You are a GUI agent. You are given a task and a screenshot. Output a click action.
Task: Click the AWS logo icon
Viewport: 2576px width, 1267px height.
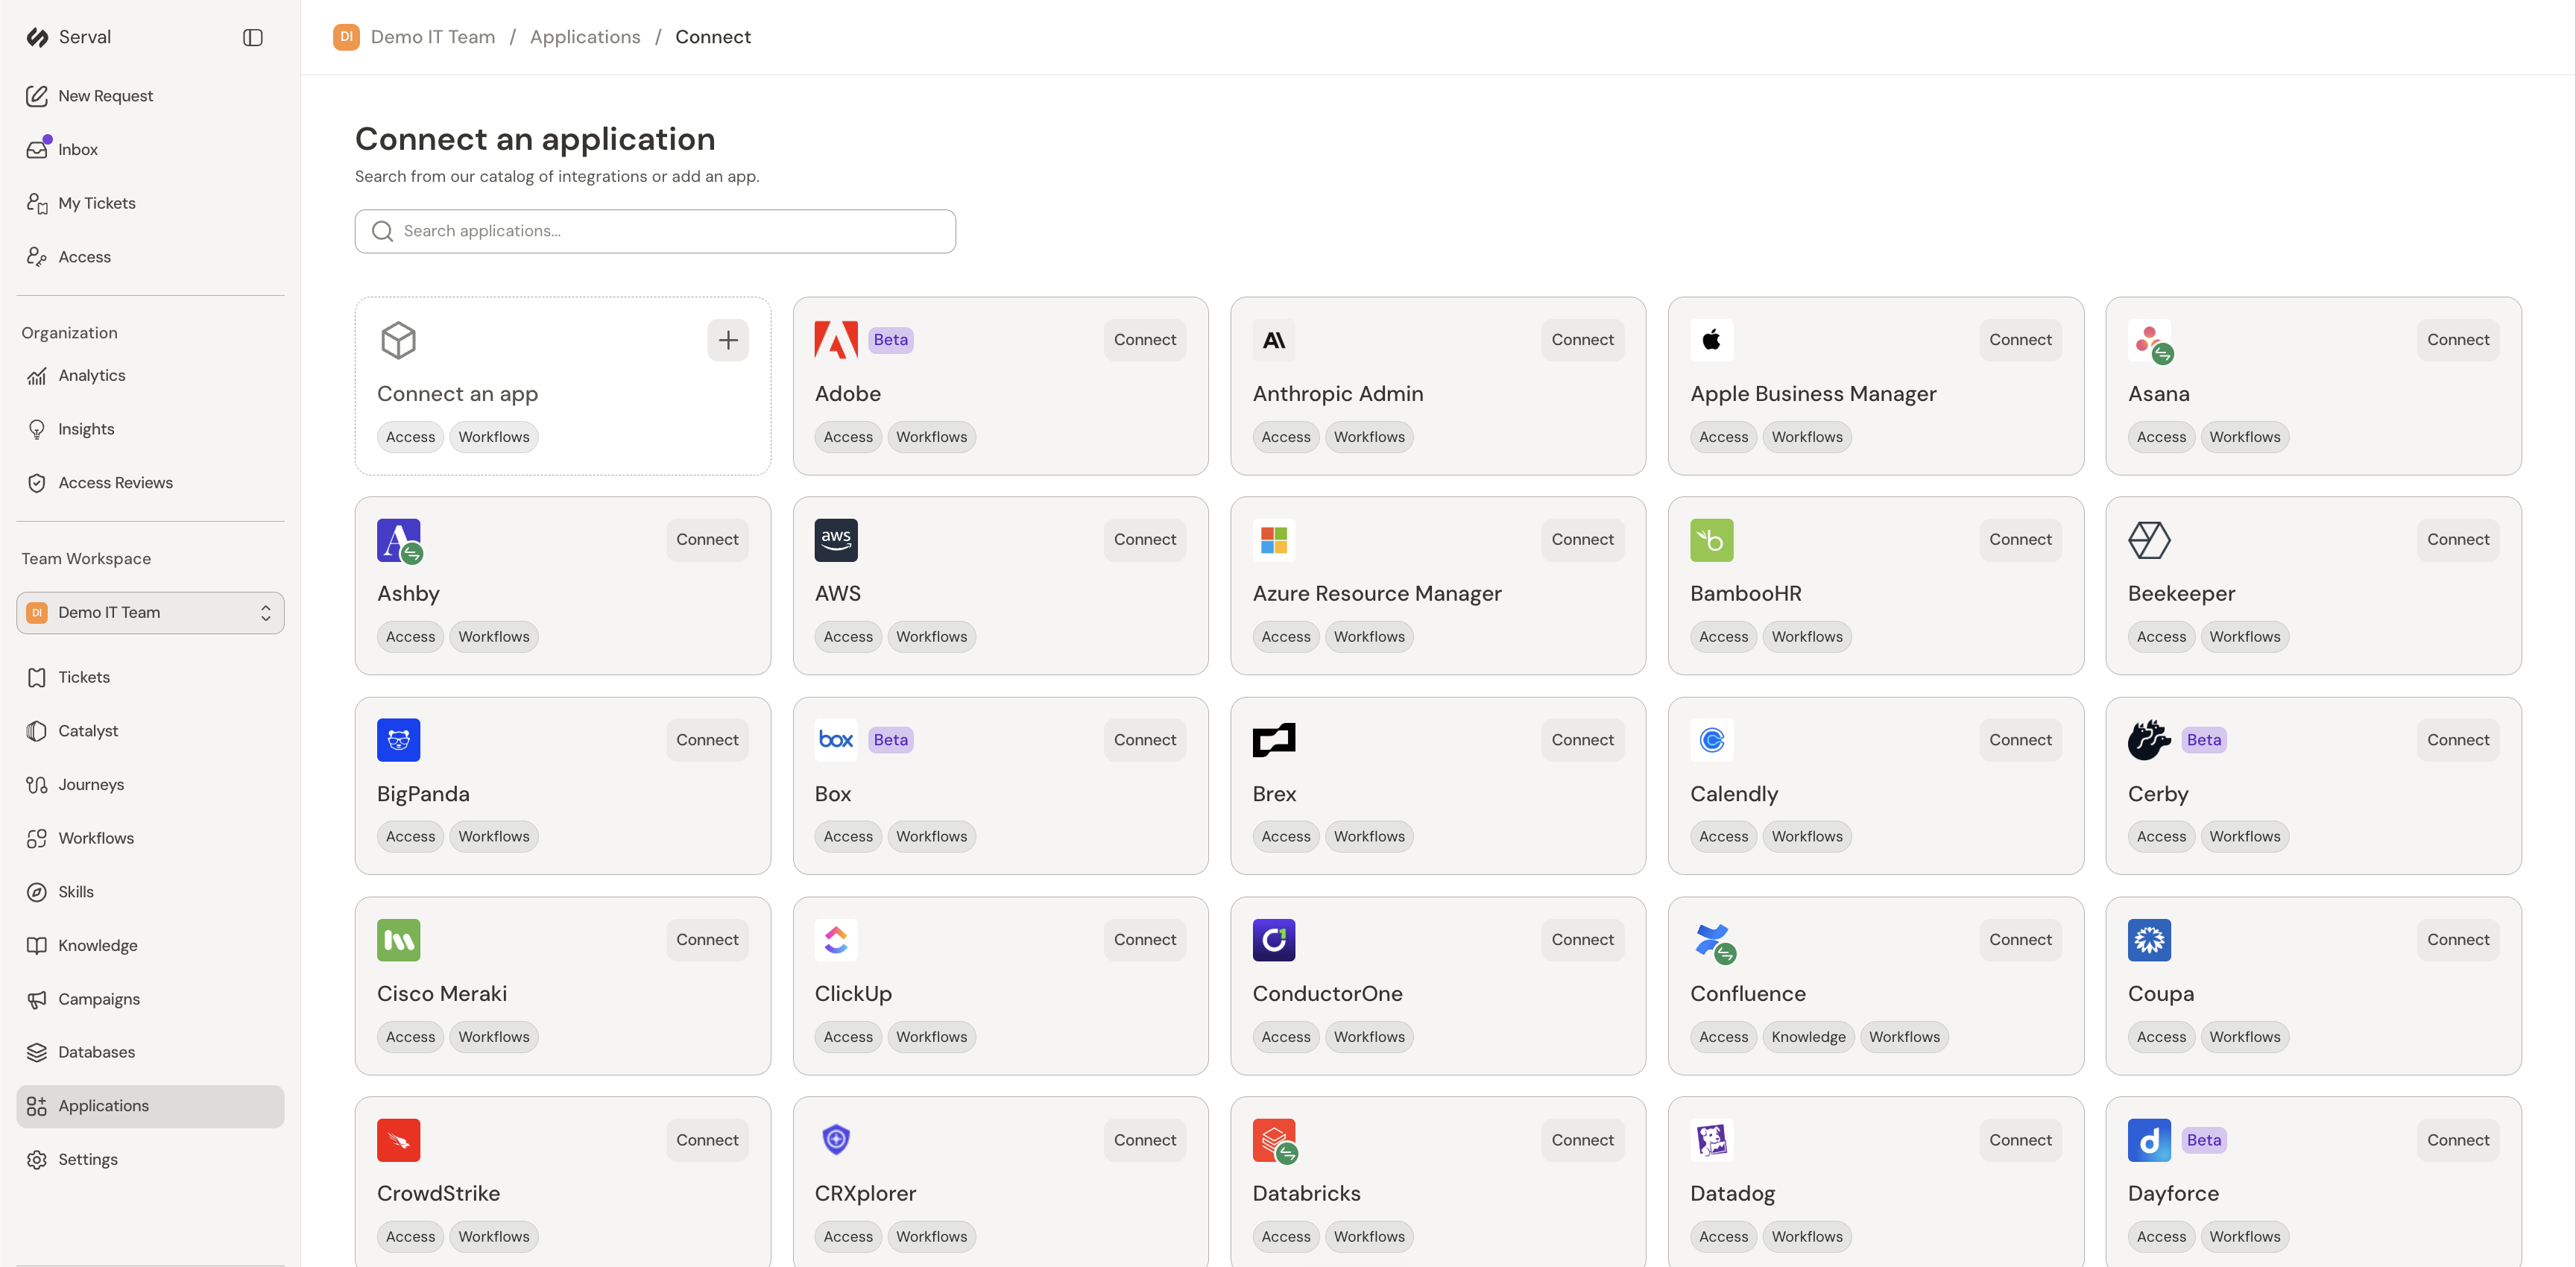[836, 540]
